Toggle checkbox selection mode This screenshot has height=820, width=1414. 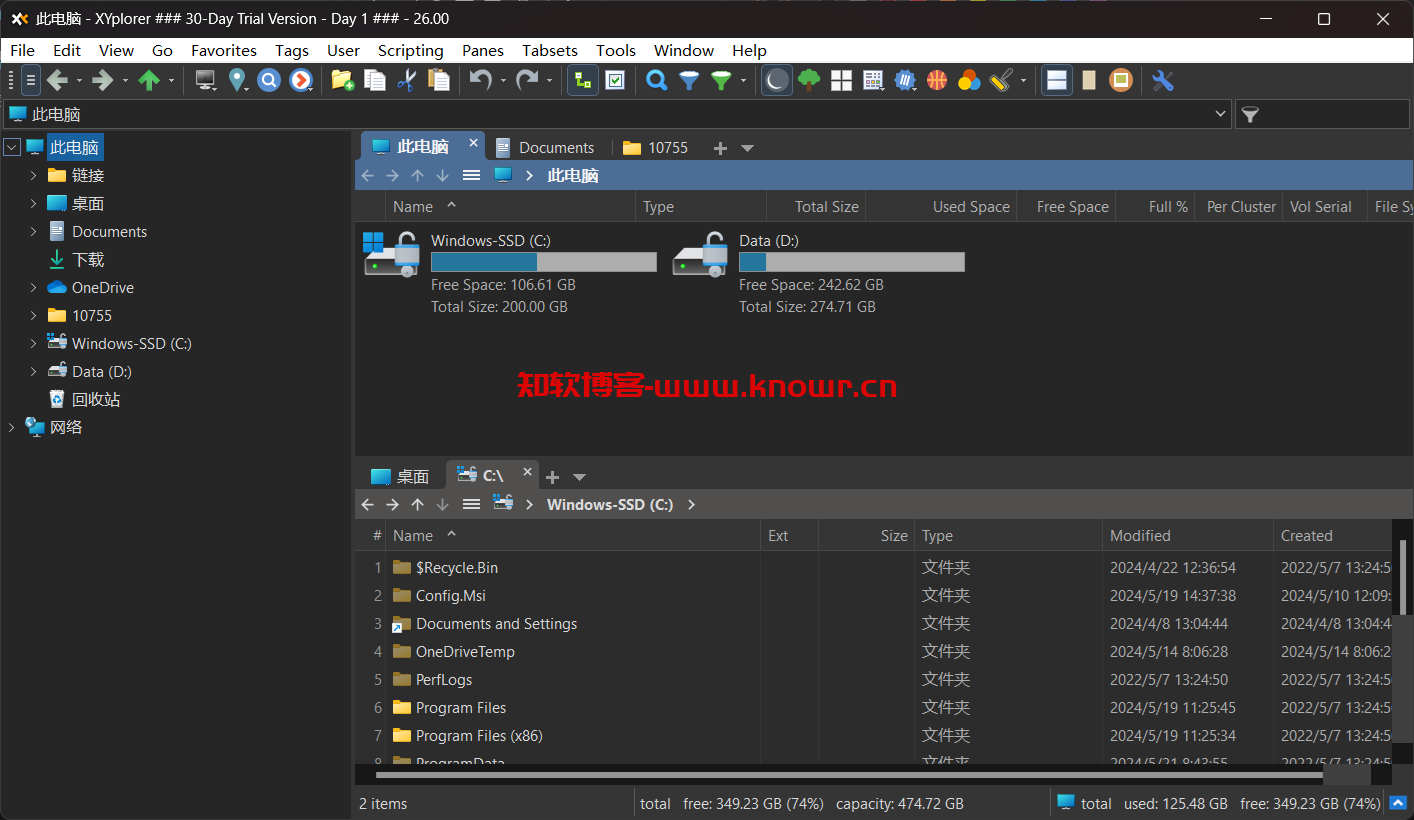615,81
